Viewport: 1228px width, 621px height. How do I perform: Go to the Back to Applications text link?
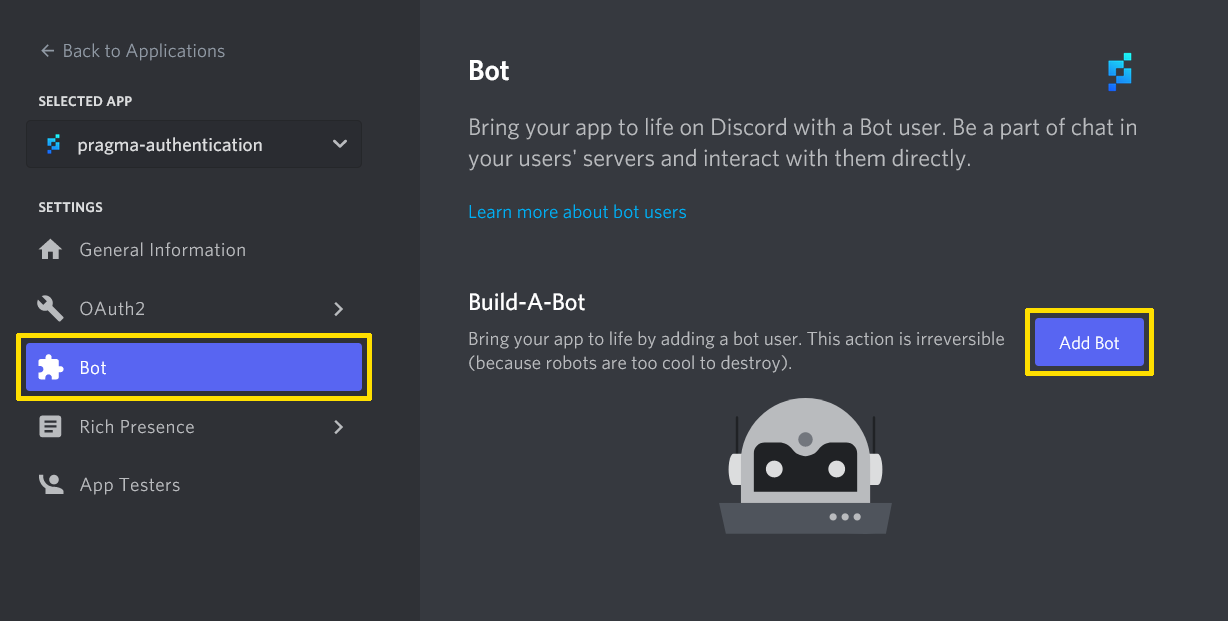[143, 51]
